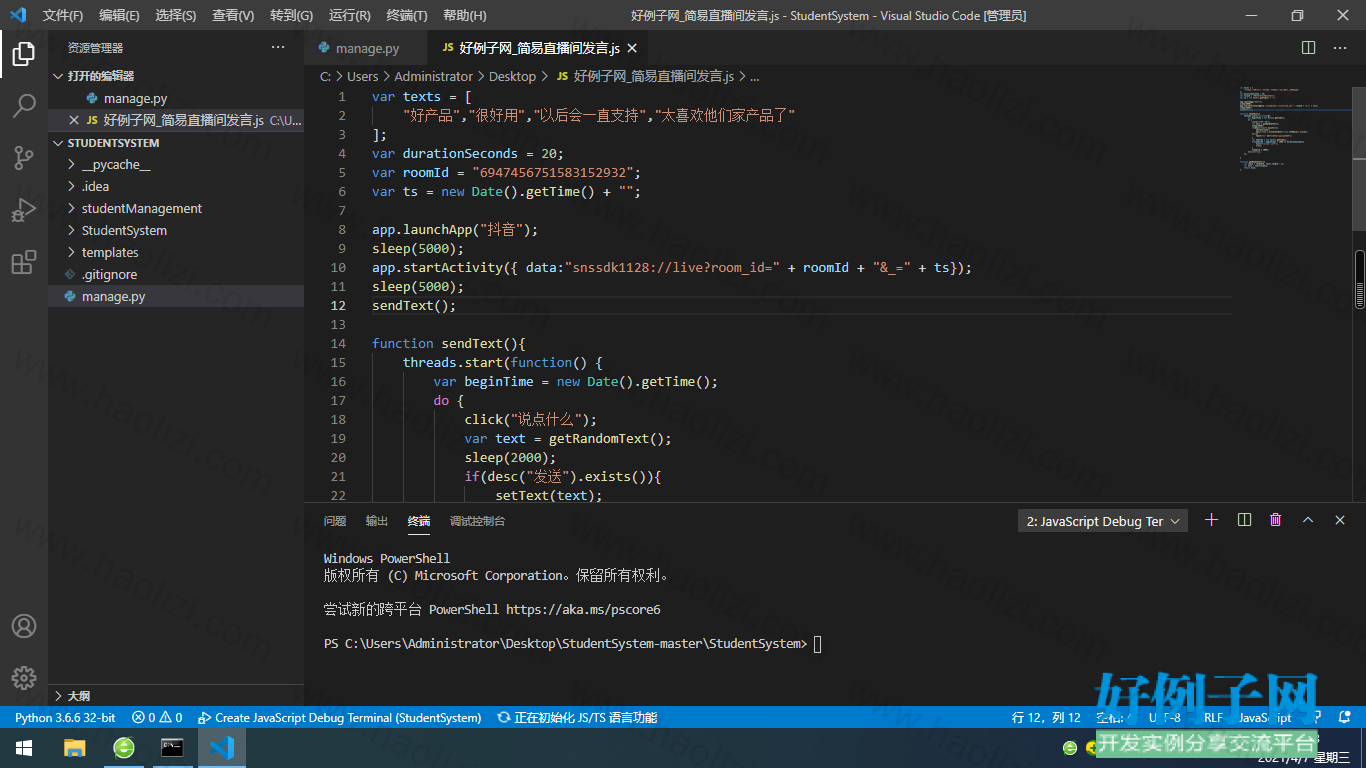
Task: Expand the 大纲 outline section
Action: coord(176,696)
